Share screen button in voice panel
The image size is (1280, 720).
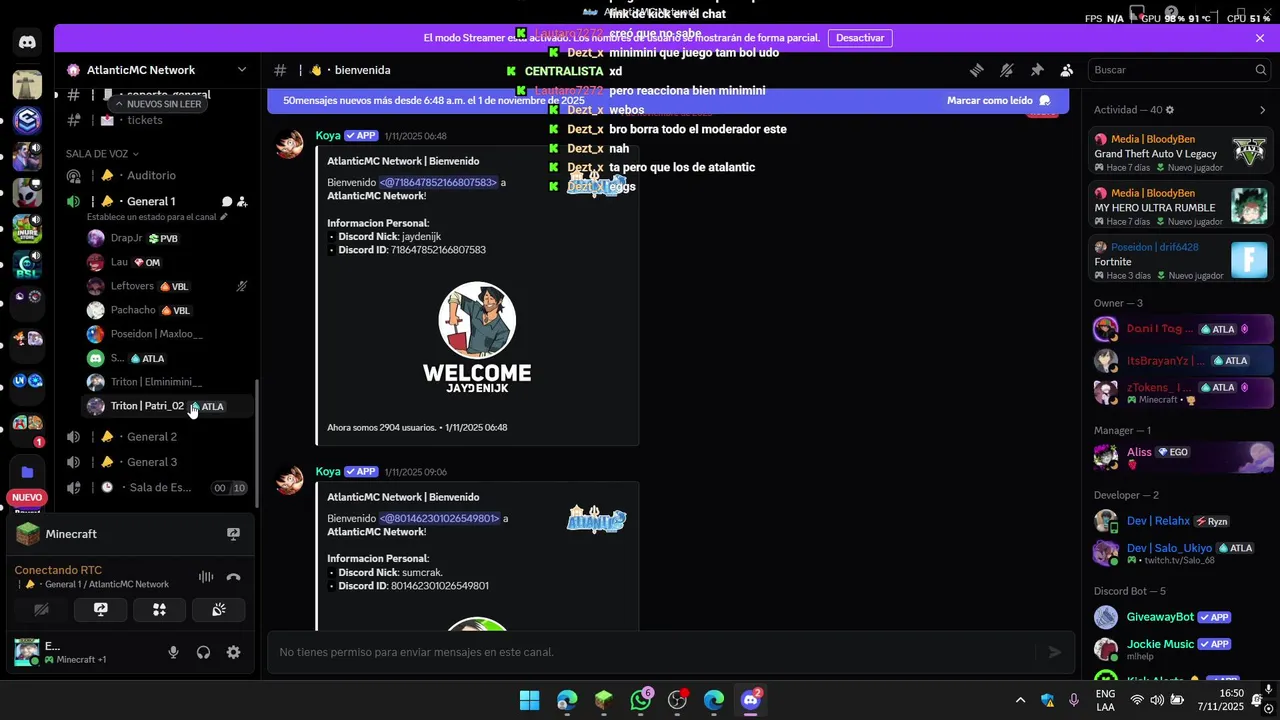click(x=100, y=610)
